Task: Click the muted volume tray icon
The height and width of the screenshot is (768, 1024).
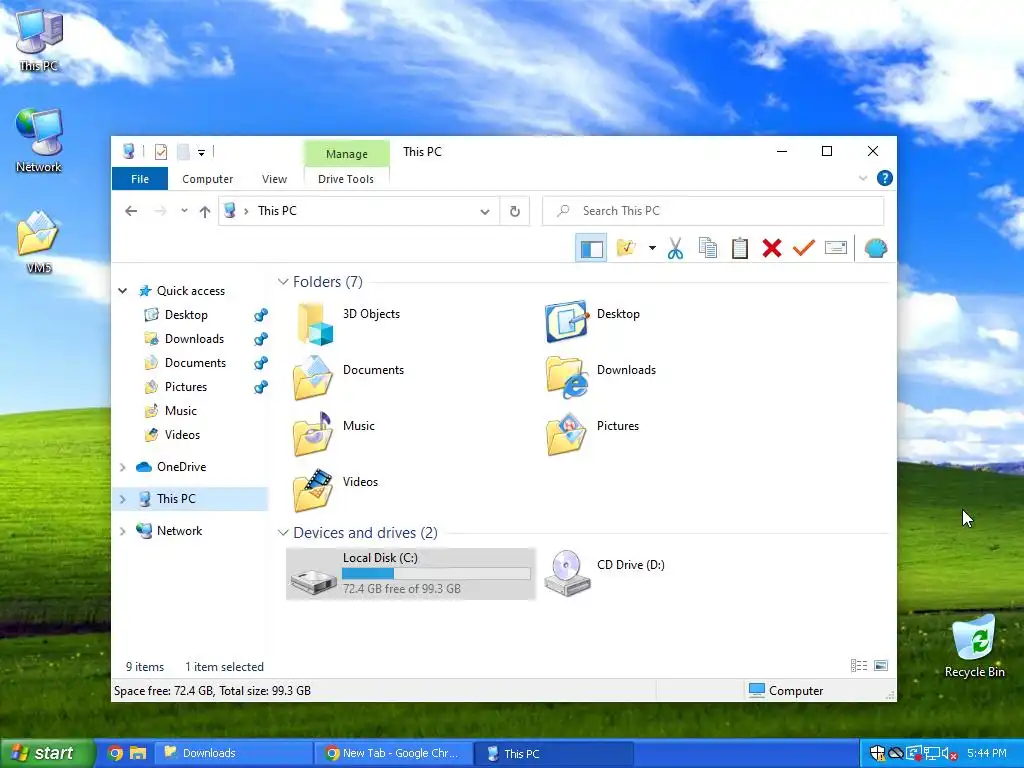Action: pyautogui.click(x=949, y=754)
